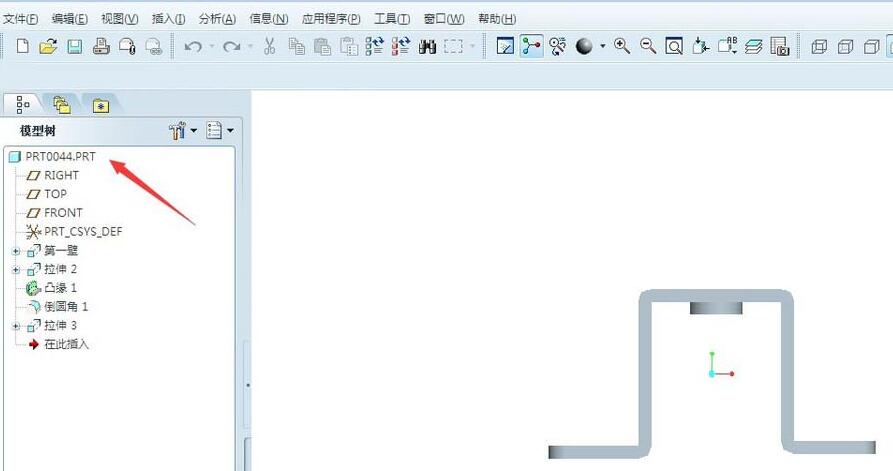Paste using the clipboard icon
Screen dimensions: 893x471
[322, 46]
